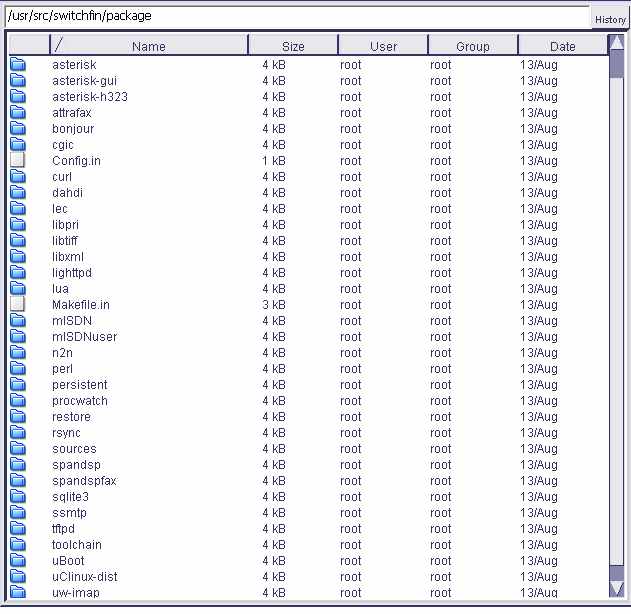
Task: Click the spandsp folder icon
Action: click(18, 464)
